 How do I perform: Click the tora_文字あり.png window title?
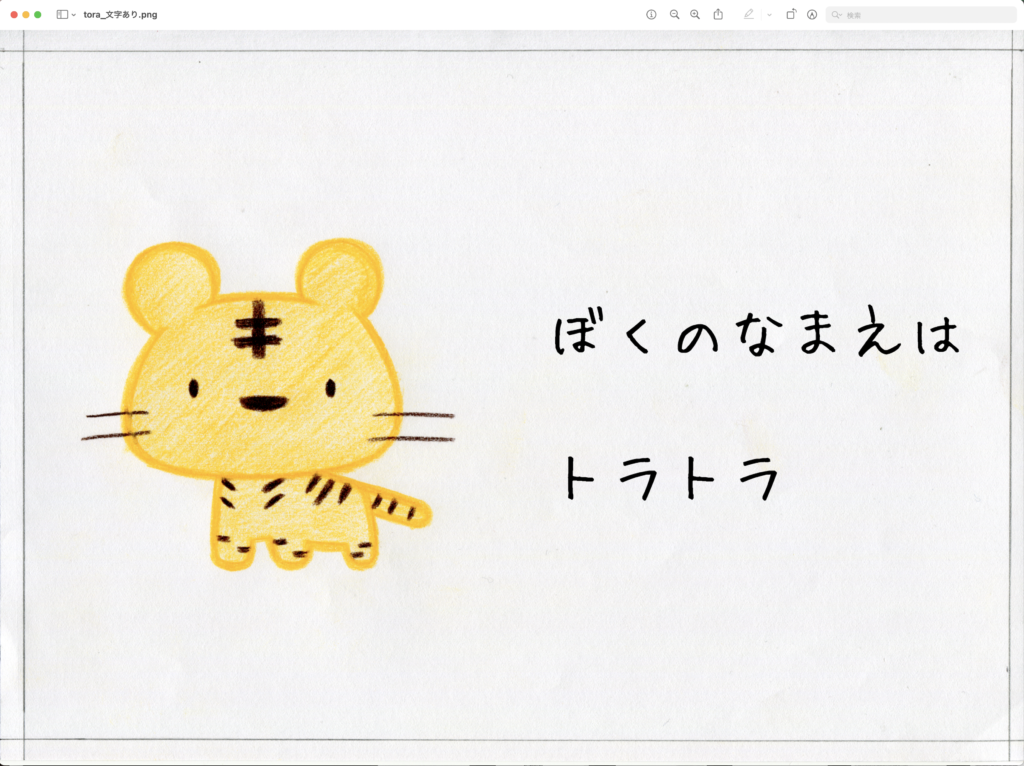click(120, 15)
